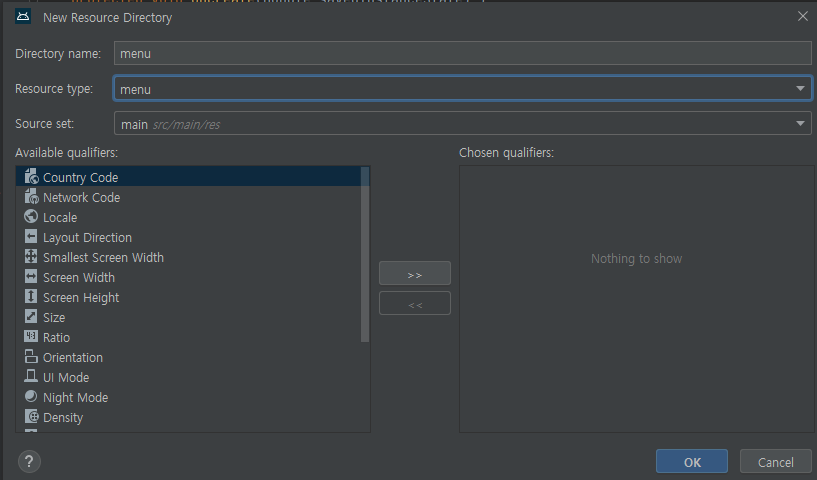The image size is (817, 480).
Task: Confirm with the OK button
Action: 692,461
